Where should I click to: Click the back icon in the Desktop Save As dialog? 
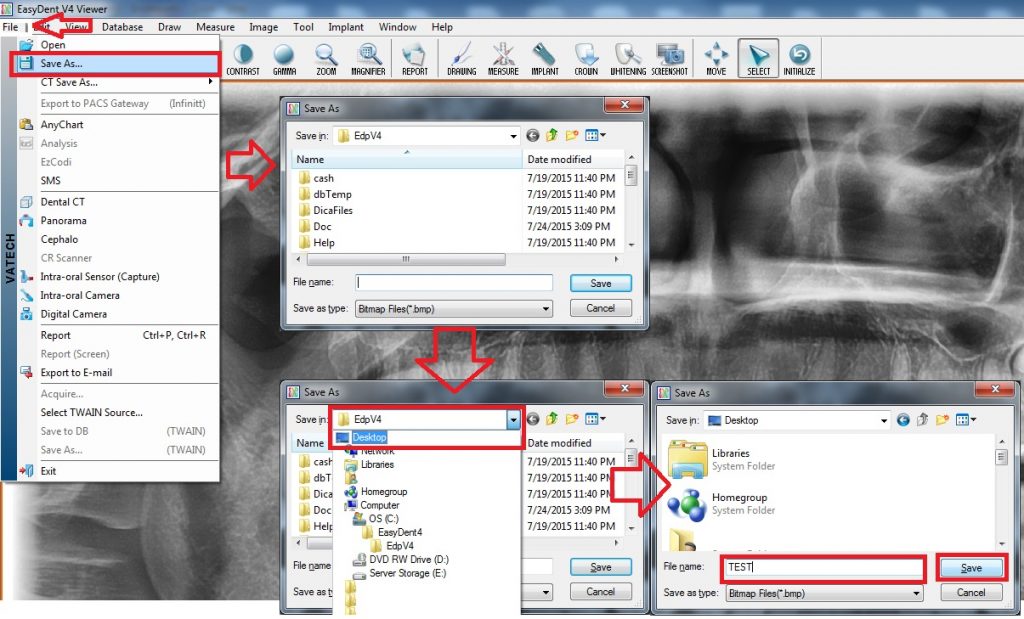point(903,420)
